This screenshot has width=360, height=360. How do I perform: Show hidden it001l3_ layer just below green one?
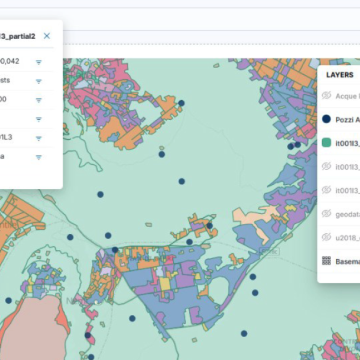326,166
